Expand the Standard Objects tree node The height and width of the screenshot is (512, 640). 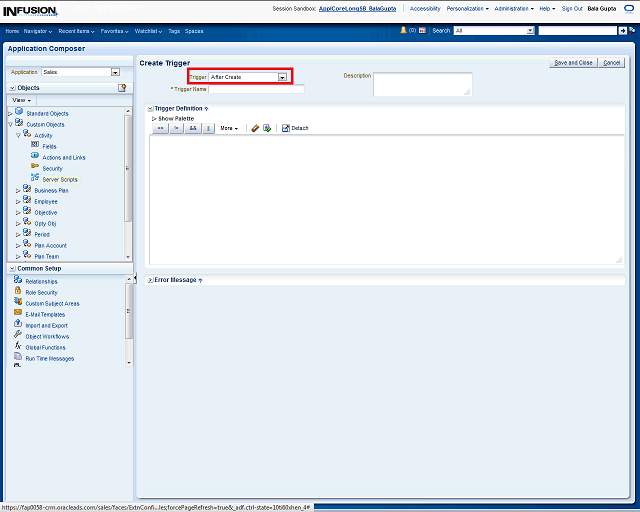click(x=11, y=114)
